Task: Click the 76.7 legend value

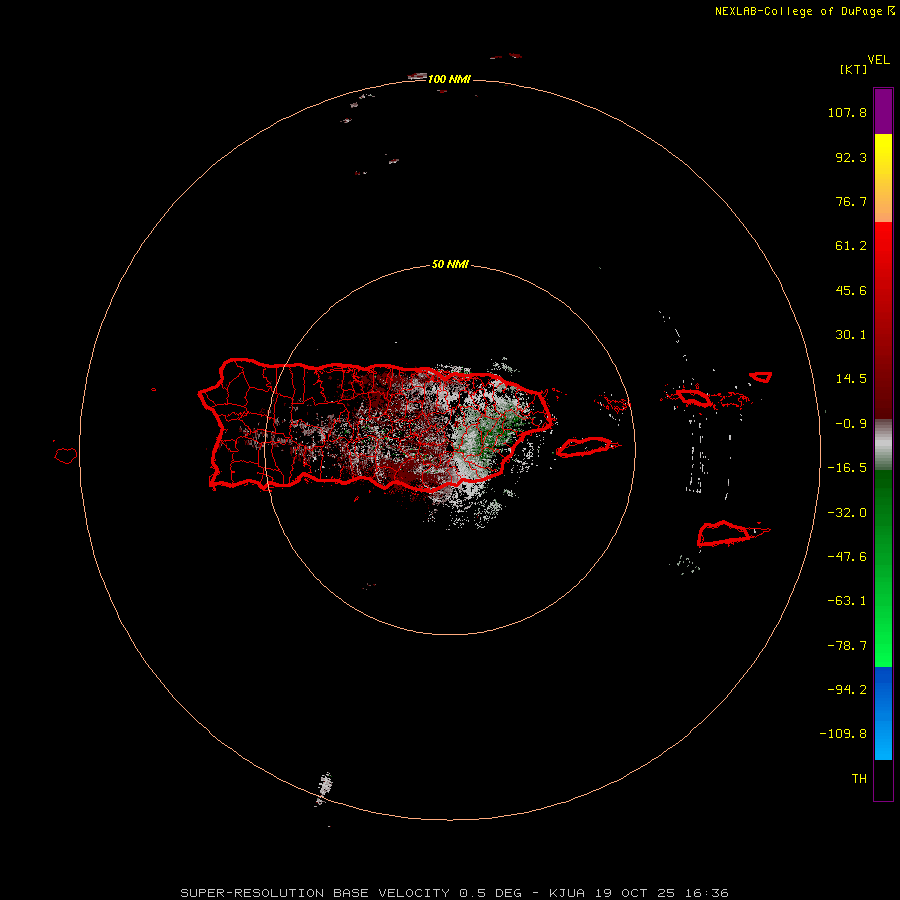Action: tap(851, 201)
